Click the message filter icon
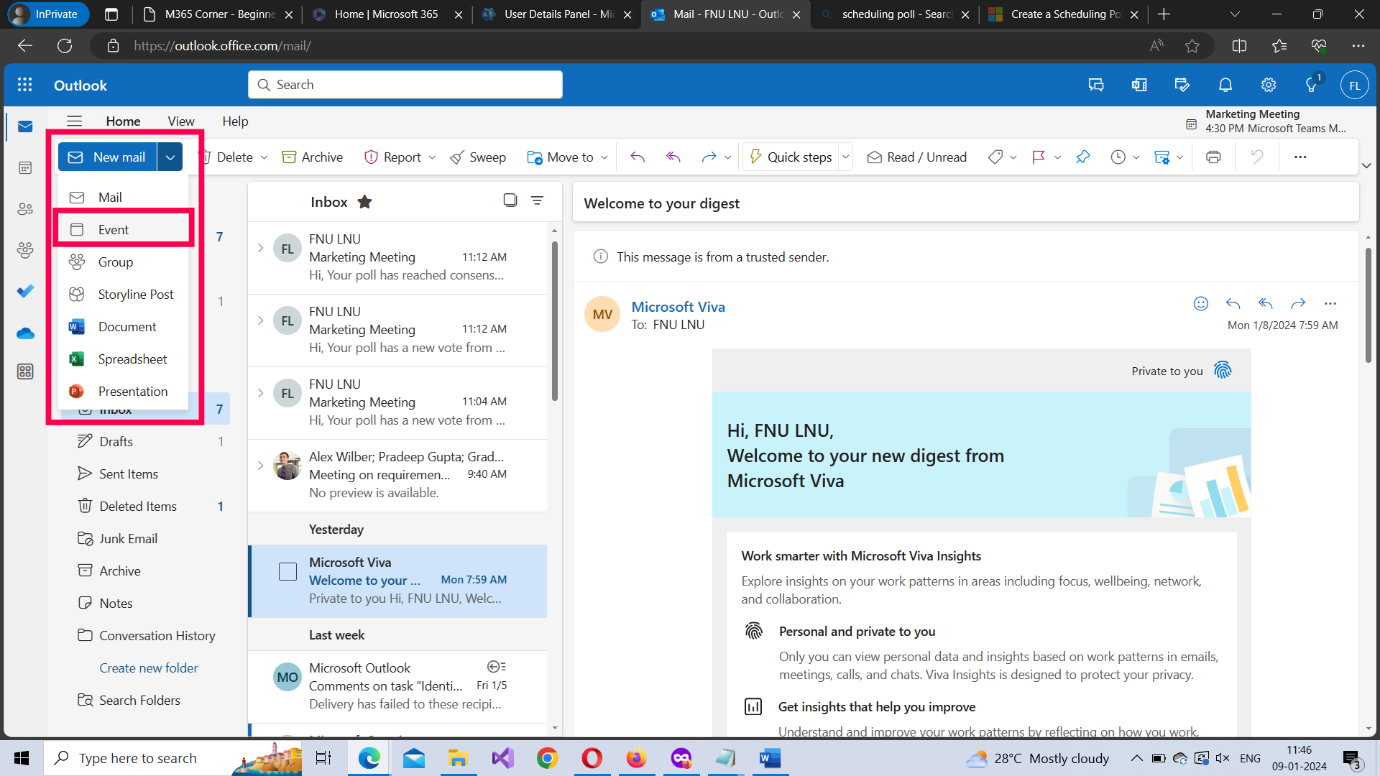The height and width of the screenshot is (776, 1380). click(x=537, y=201)
